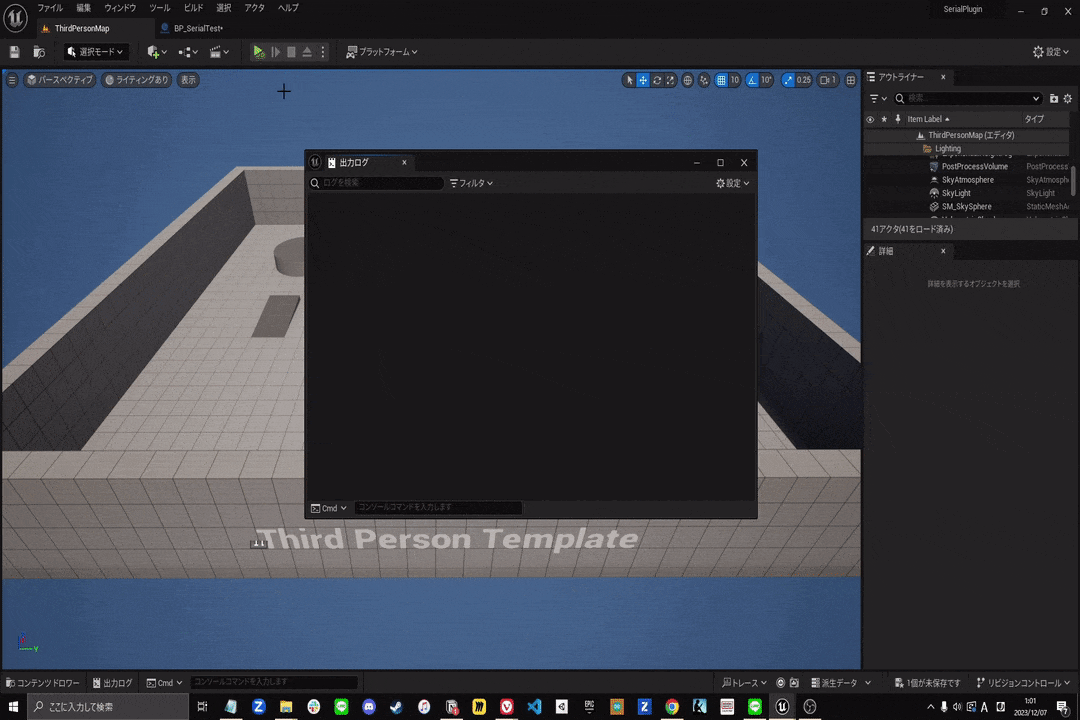
Task: Toggle the outliner visibility eye column header
Action: pos(870,119)
